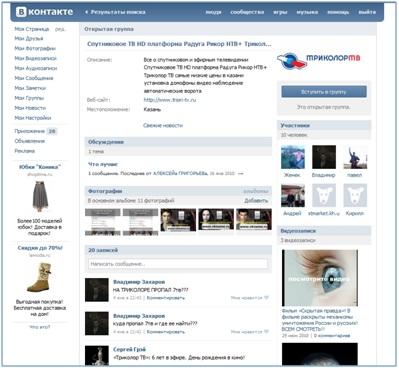The width and height of the screenshot is (399, 368).
Task: Open Мои Друзья in sidebar
Action: coord(29,39)
